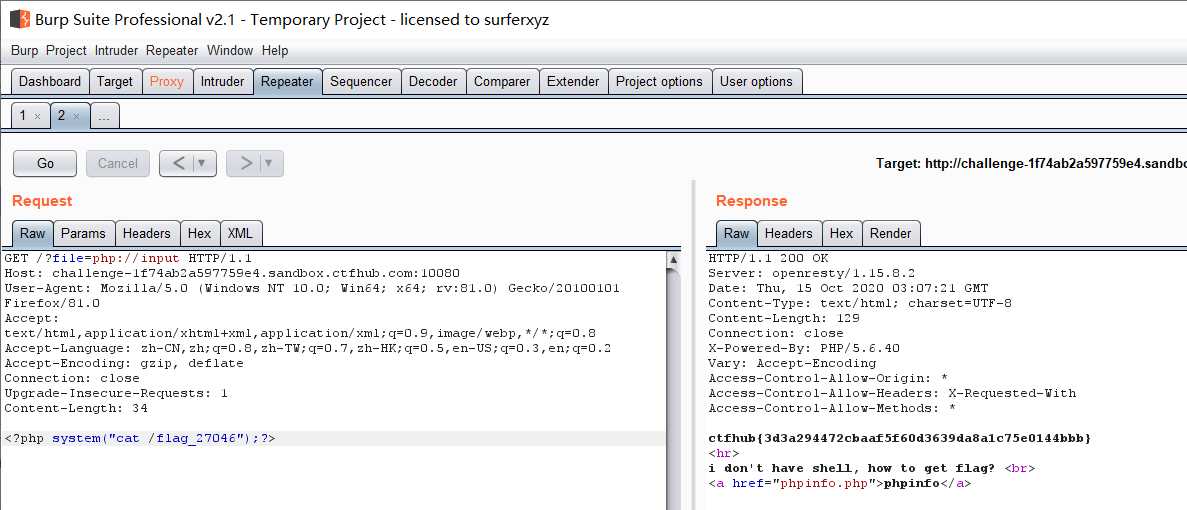
Task: Open the Project menu
Action: tap(67, 51)
